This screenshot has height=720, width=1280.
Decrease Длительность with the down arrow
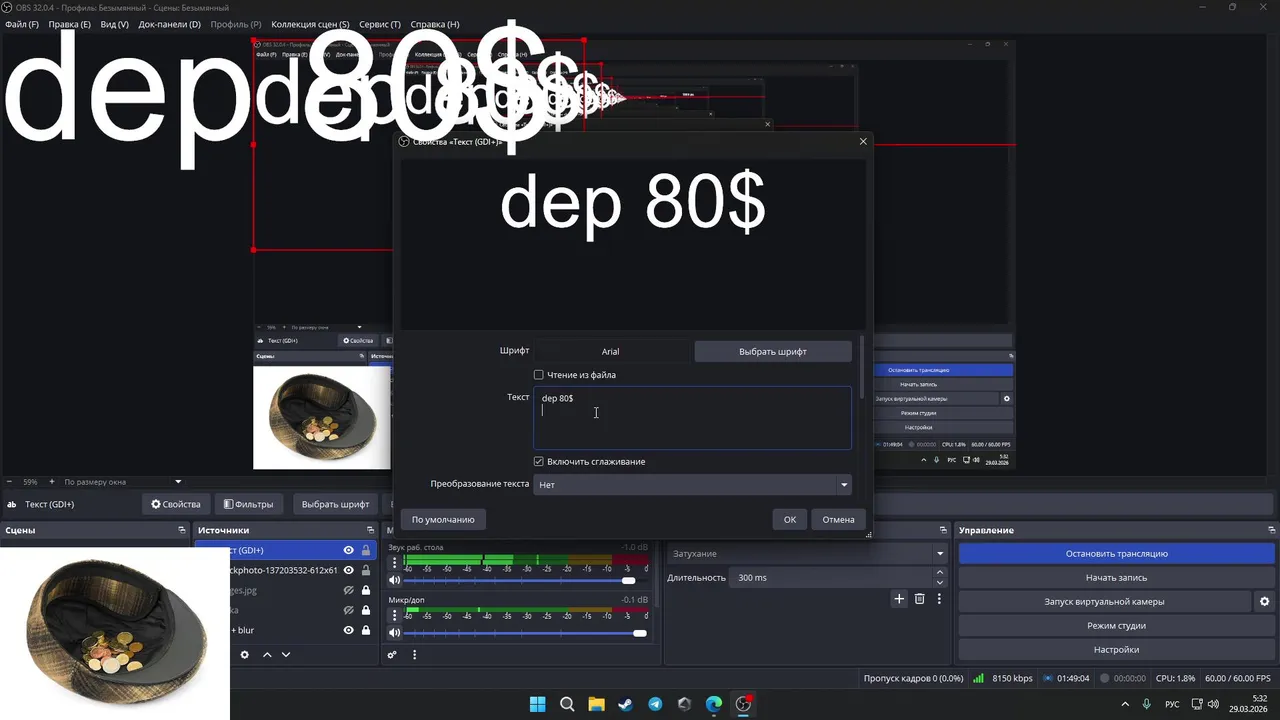tap(939, 583)
